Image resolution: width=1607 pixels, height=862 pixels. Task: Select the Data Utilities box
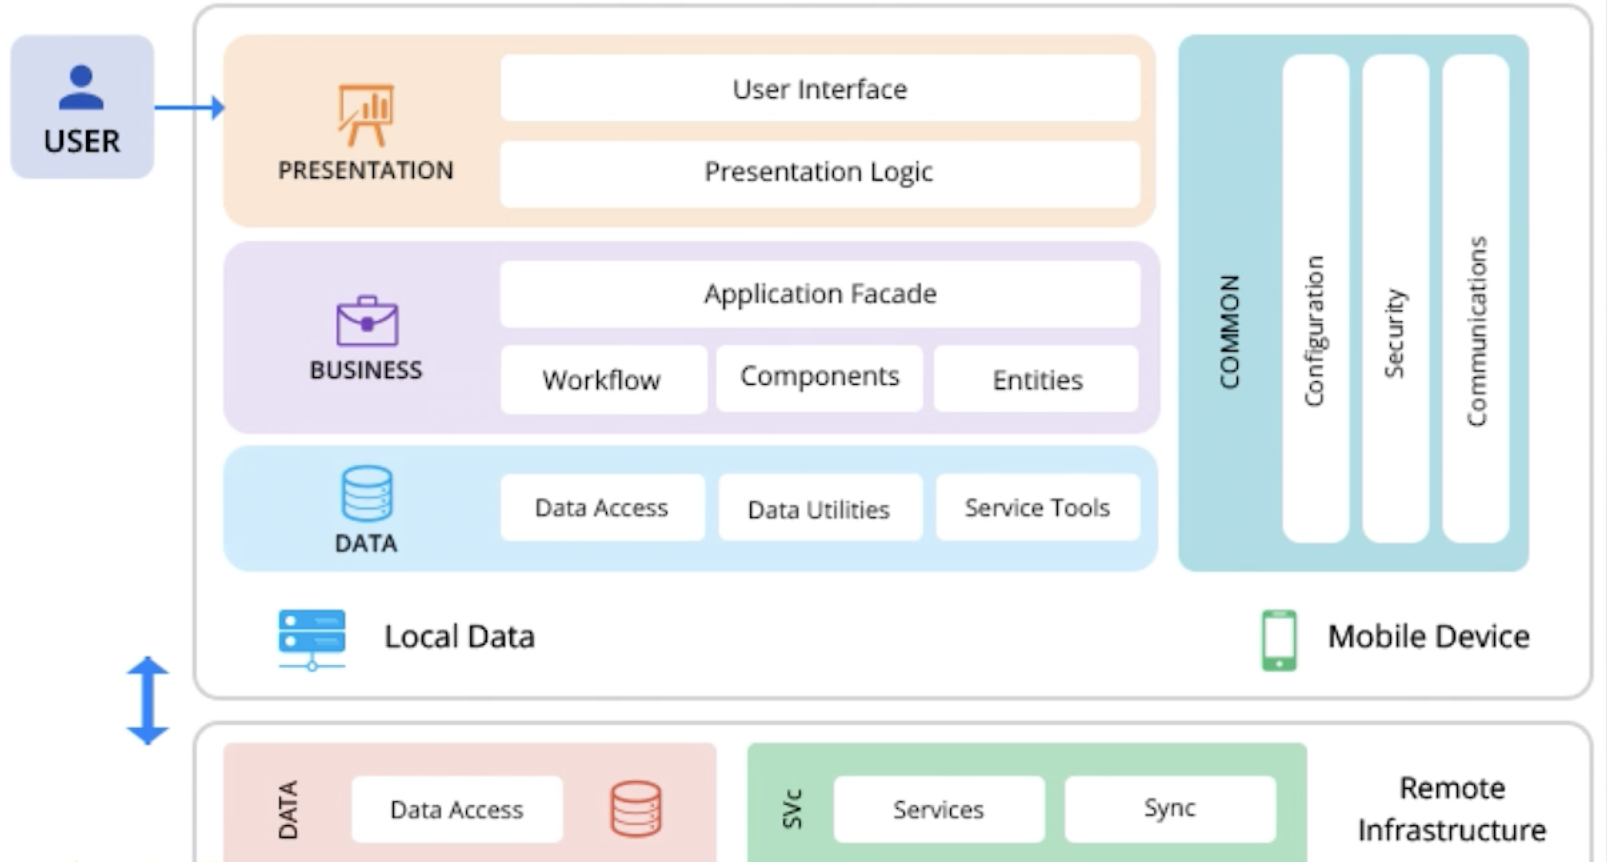click(819, 509)
